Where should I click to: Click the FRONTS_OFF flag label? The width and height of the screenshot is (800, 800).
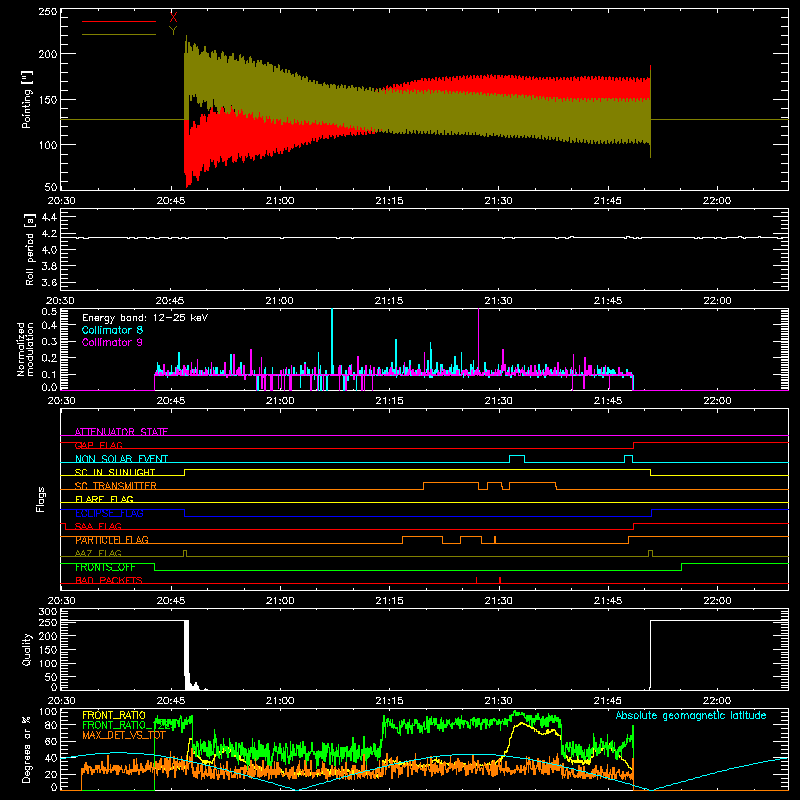tap(105, 567)
